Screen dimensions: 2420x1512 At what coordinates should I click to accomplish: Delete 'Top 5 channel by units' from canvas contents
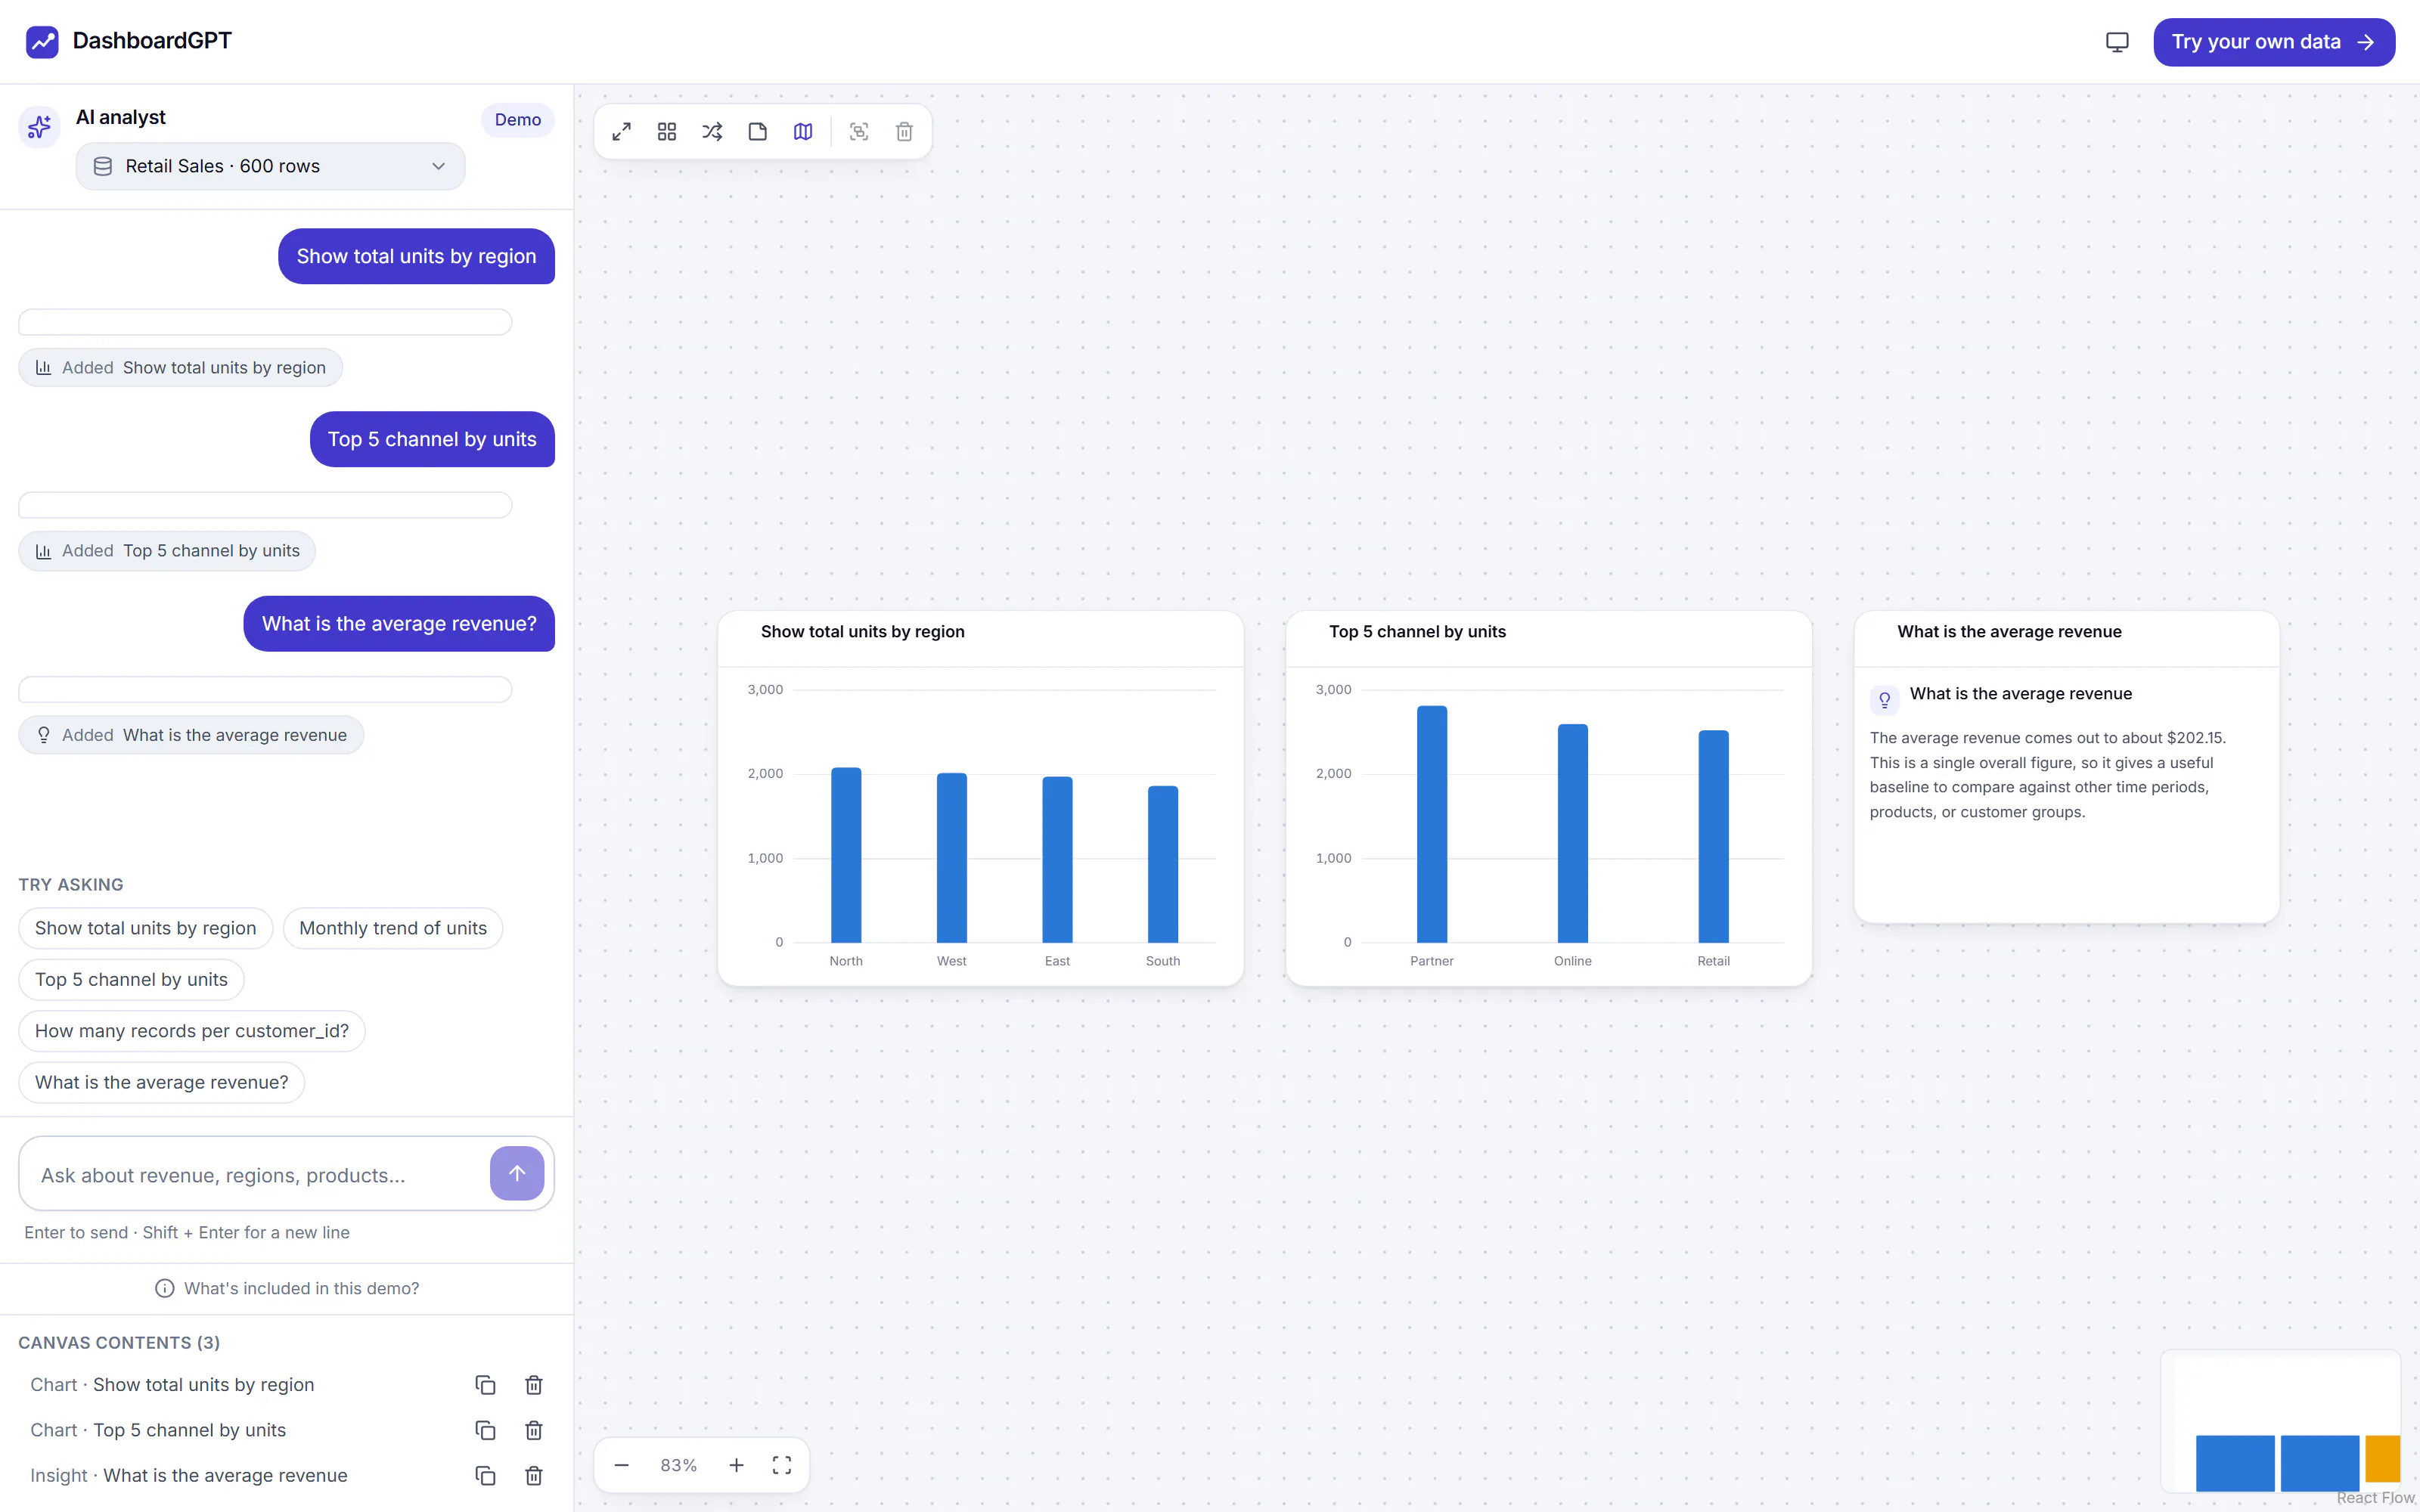pyautogui.click(x=534, y=1430)
